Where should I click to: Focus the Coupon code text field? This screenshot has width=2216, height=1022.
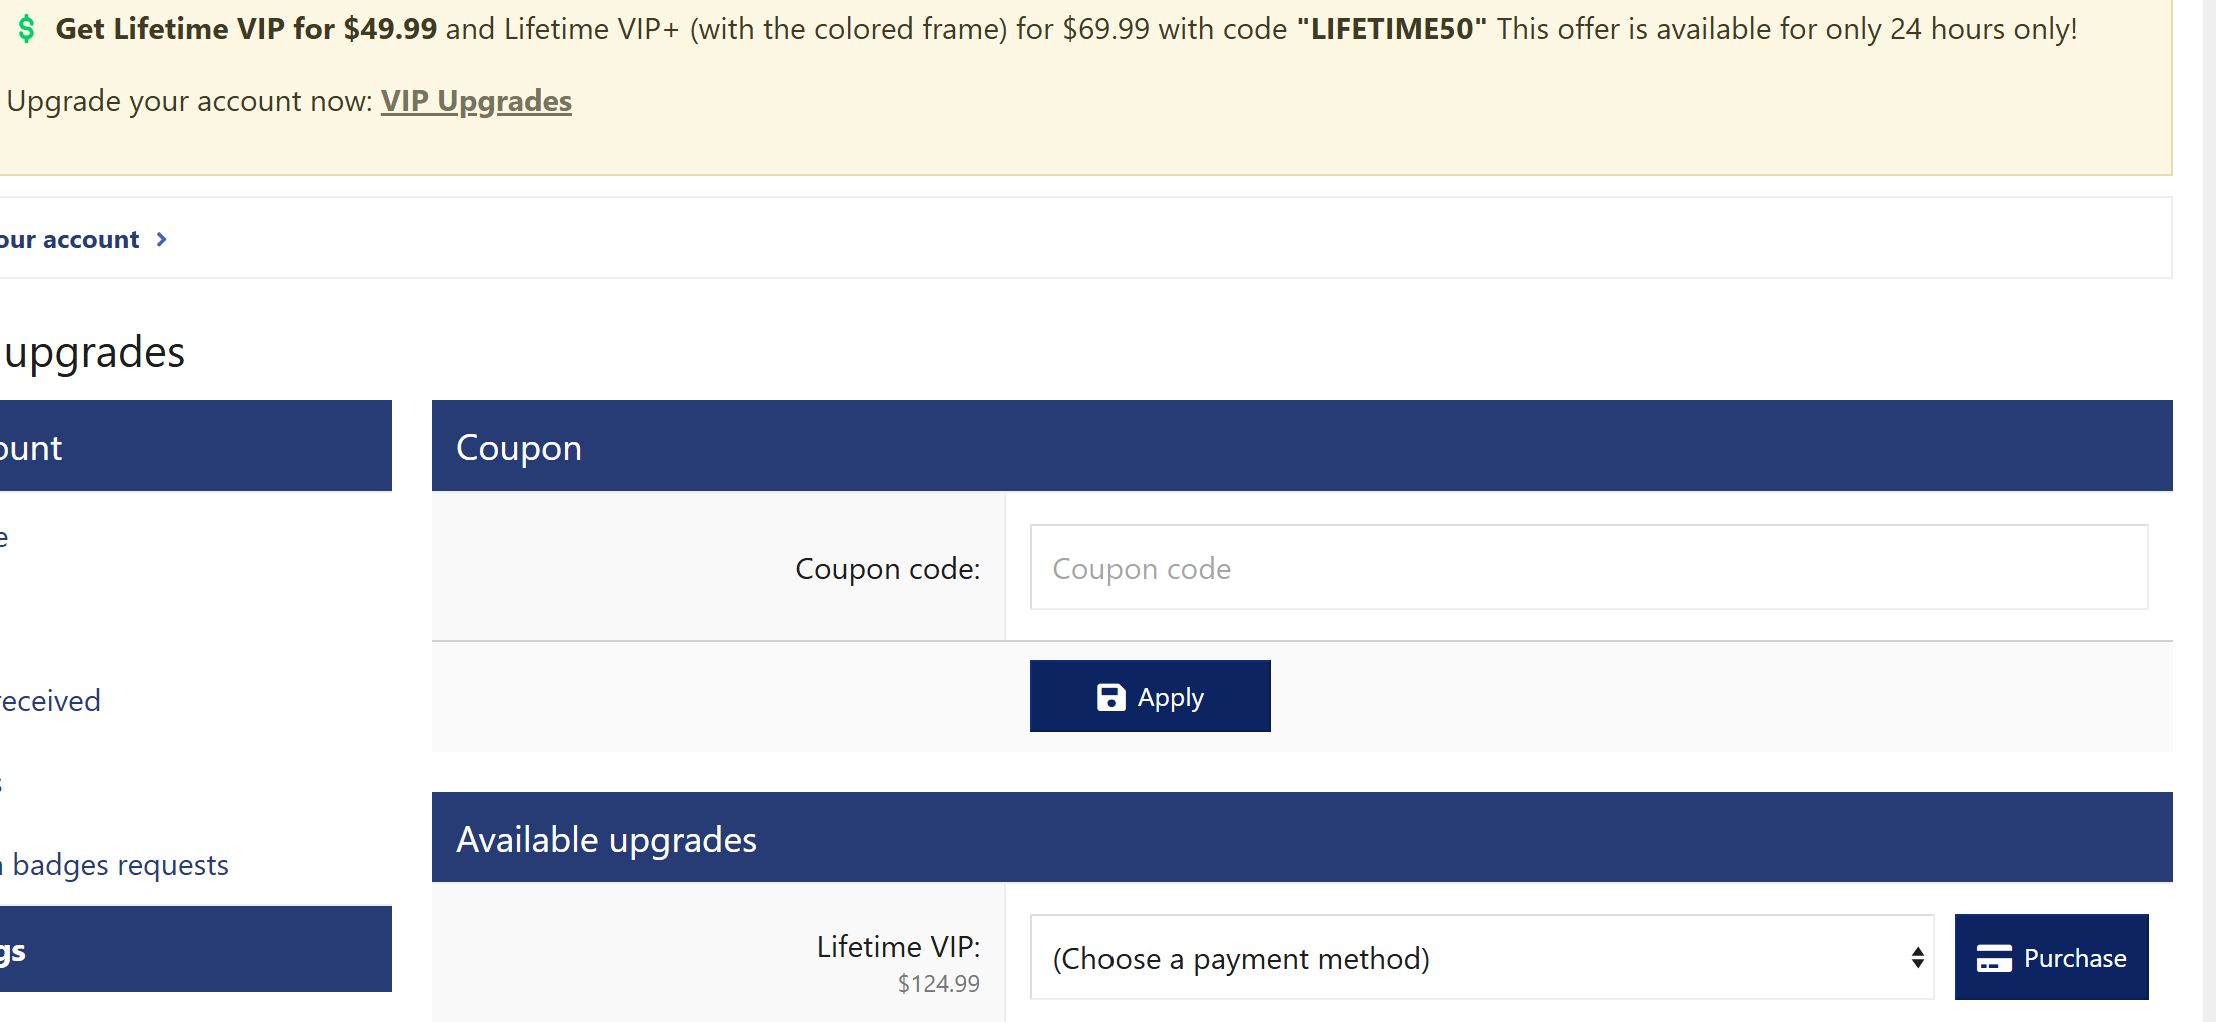(1588, 568)
